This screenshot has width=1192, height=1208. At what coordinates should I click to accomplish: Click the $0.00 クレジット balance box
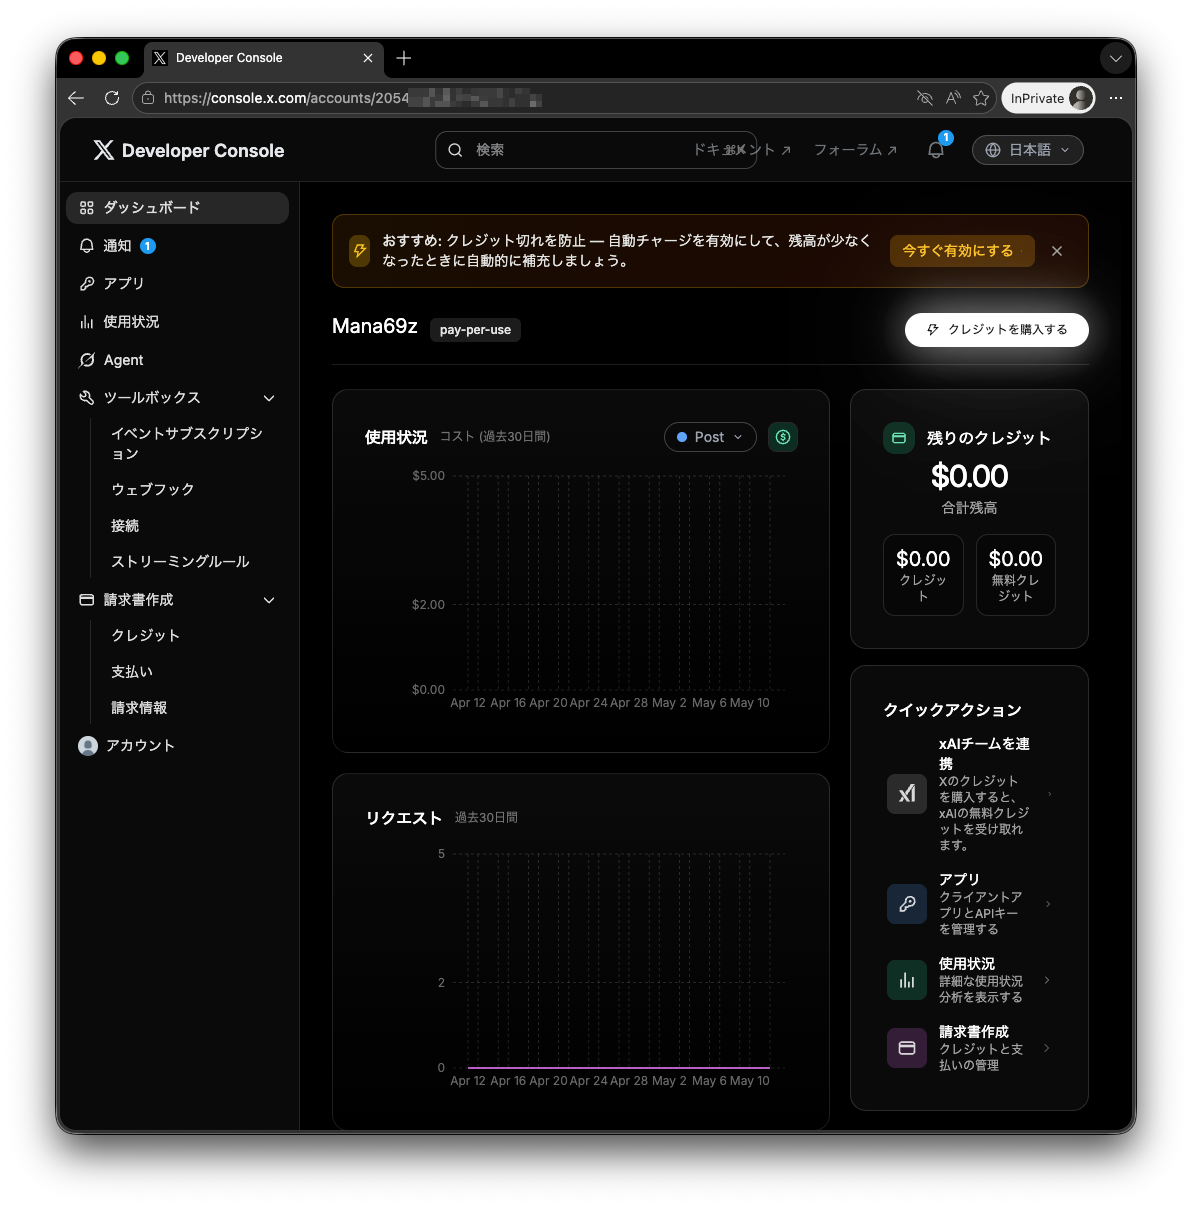pyautogui.click(x=923, y=575)
